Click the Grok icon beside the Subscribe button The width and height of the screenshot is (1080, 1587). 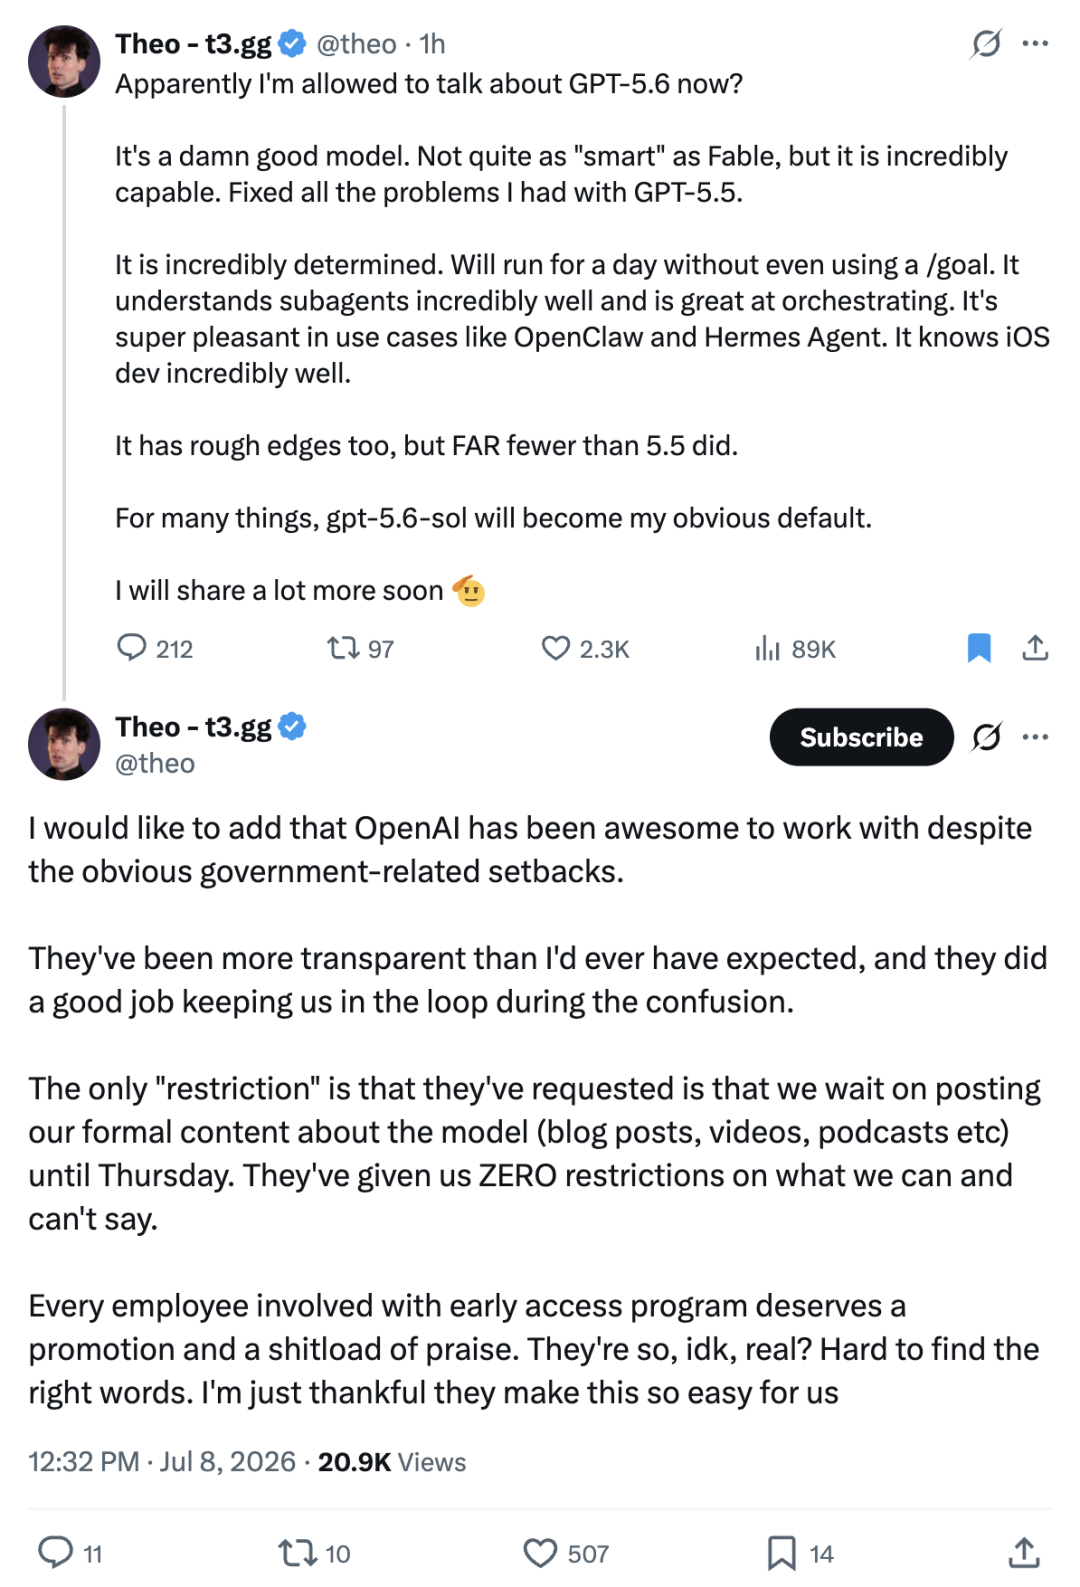[x=986, y=737]
